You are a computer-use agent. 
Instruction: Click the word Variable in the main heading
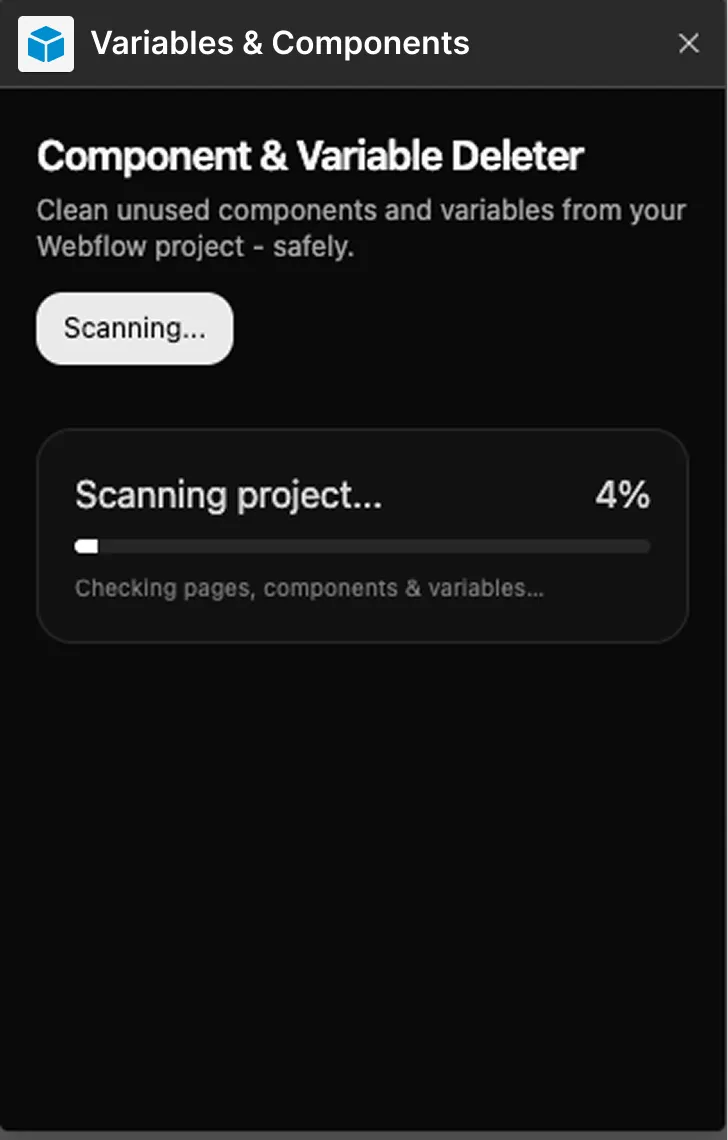[369, 156]
